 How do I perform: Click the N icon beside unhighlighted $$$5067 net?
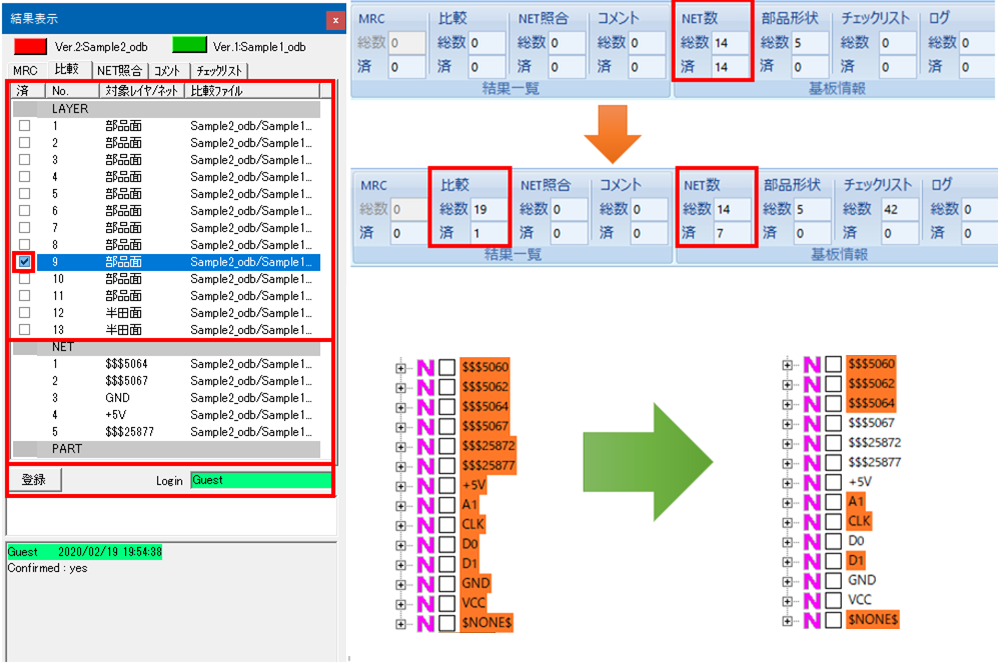coord(813,423)
